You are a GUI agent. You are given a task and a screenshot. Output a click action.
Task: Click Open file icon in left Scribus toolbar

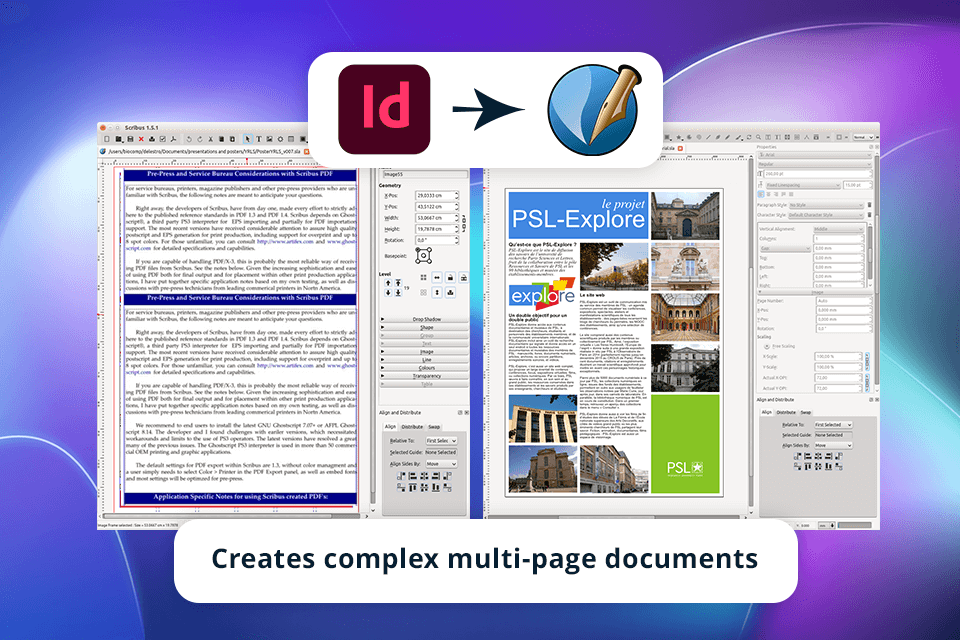(118, 140)
